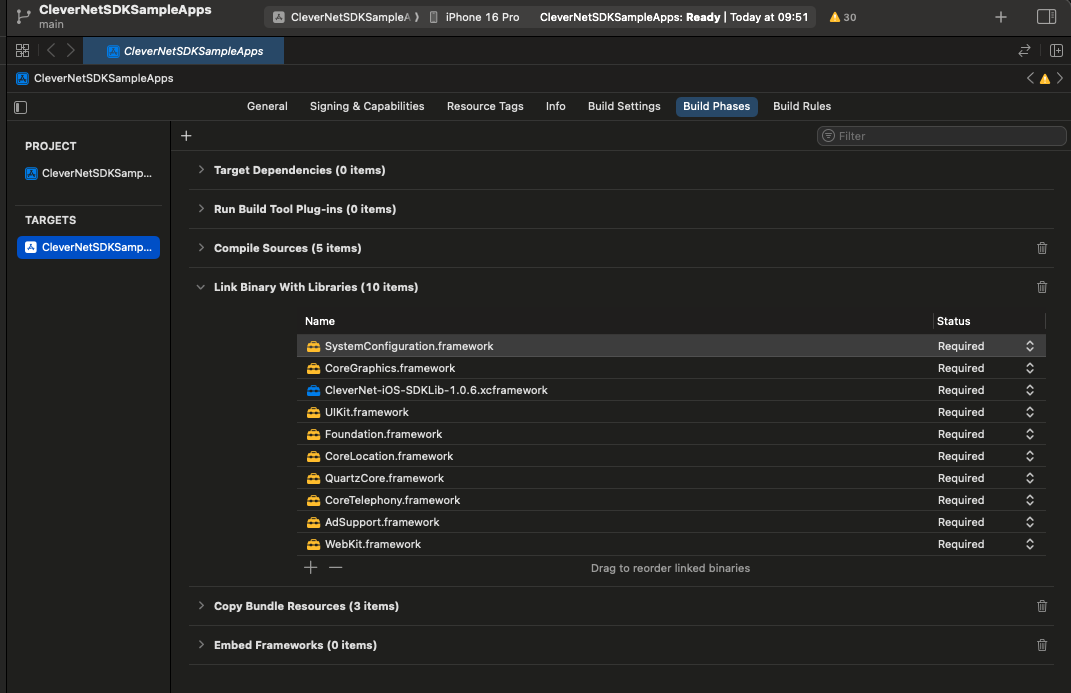Click the project icon in the jump bar
This screenshot has width=1071, height=693.
[23, 79]
